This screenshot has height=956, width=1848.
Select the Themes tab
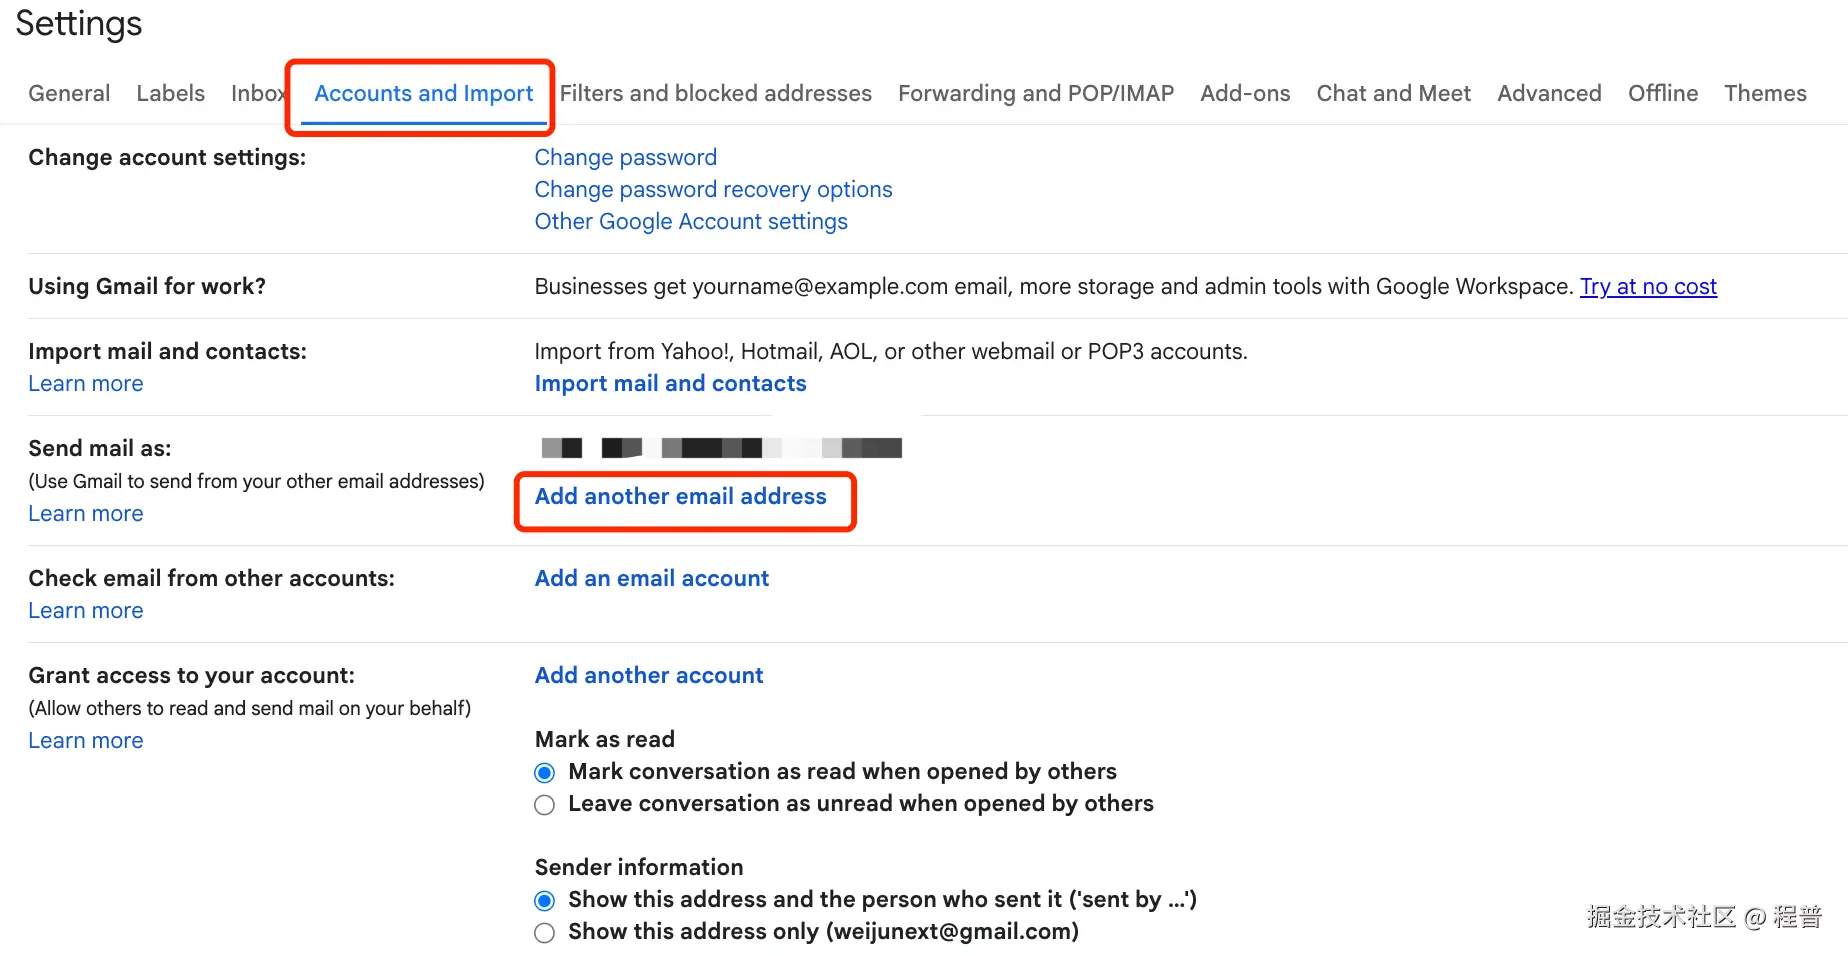click(1765, 93)
